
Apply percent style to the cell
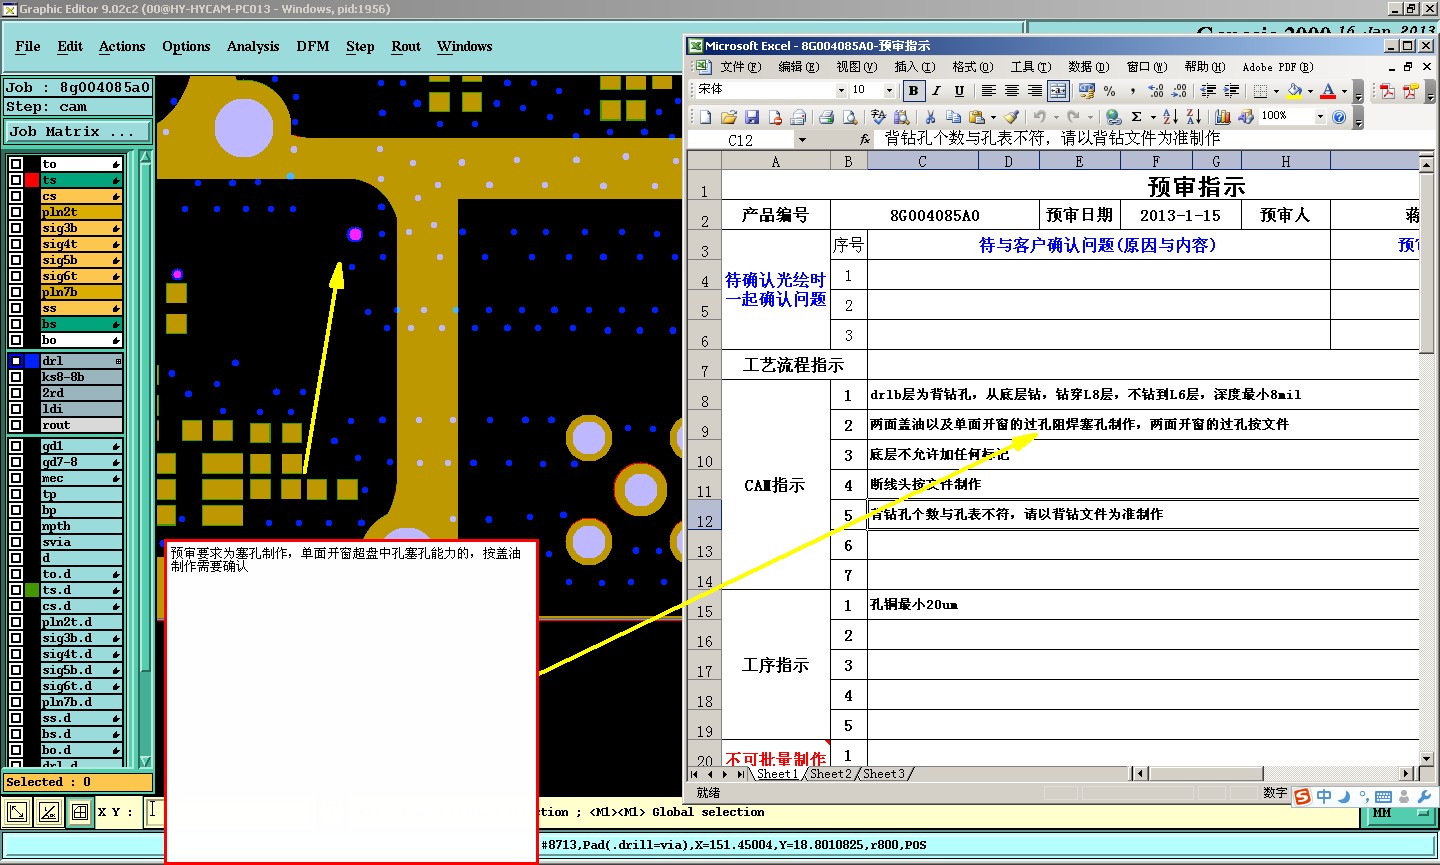tap(1110, 90)
